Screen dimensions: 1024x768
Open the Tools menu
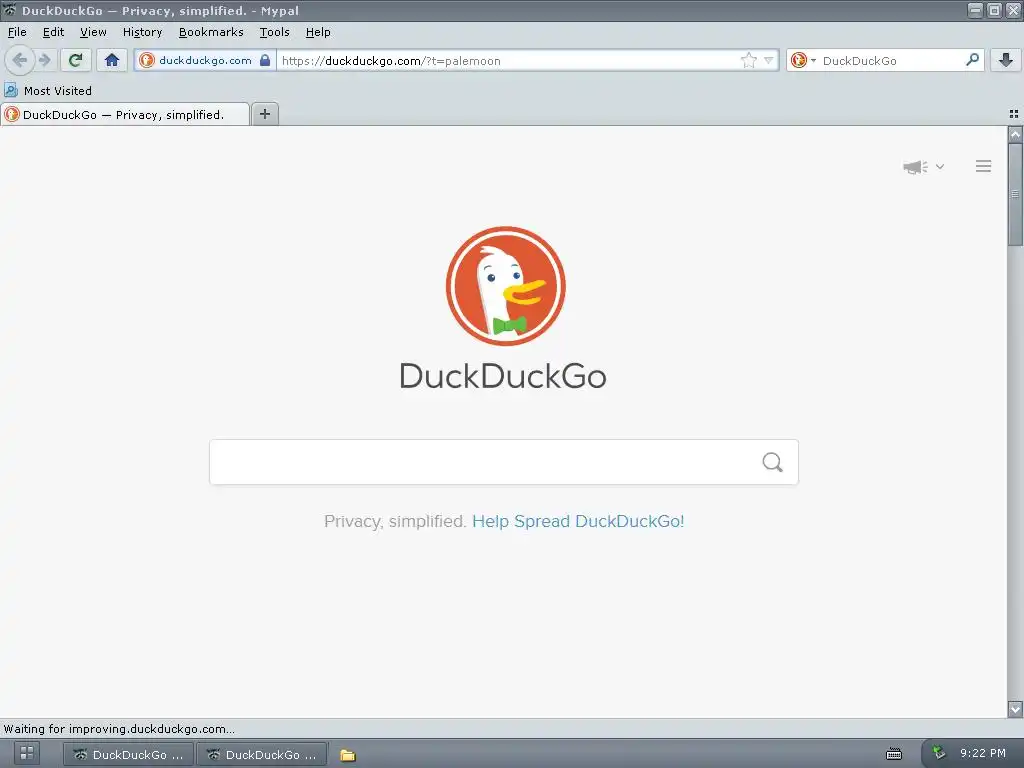click(x=274, y=32)
